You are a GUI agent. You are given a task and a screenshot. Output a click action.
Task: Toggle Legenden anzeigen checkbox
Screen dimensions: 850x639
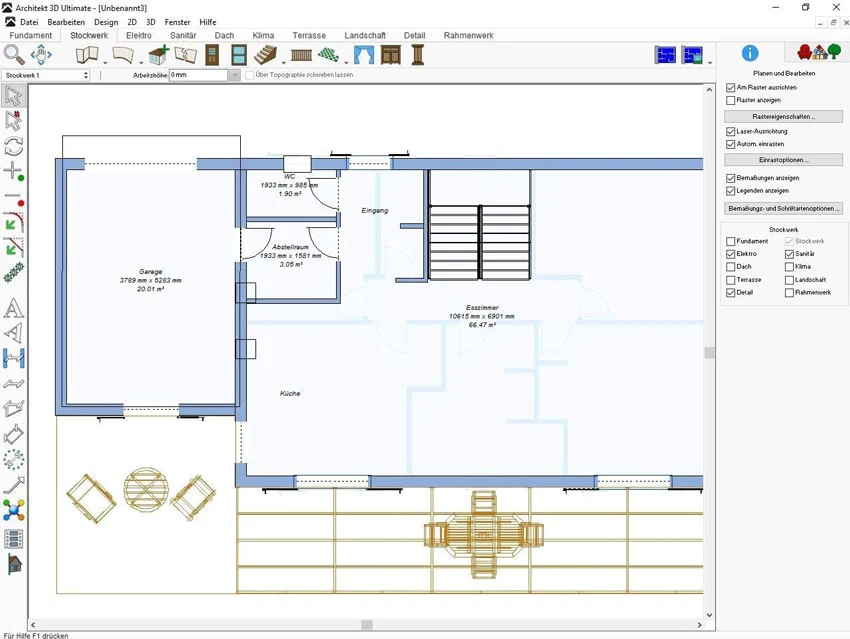pyautogui.click(x=730, y=191)
